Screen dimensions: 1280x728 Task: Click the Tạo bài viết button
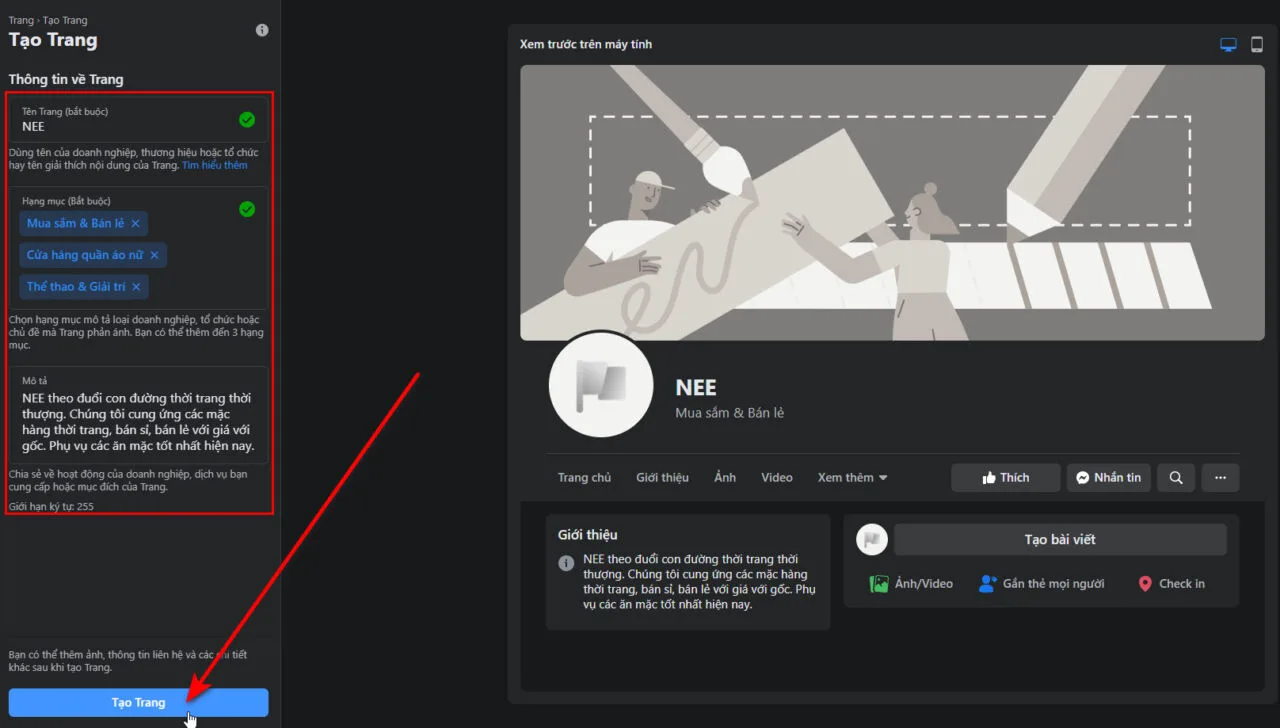click(x=1060, y=540)
